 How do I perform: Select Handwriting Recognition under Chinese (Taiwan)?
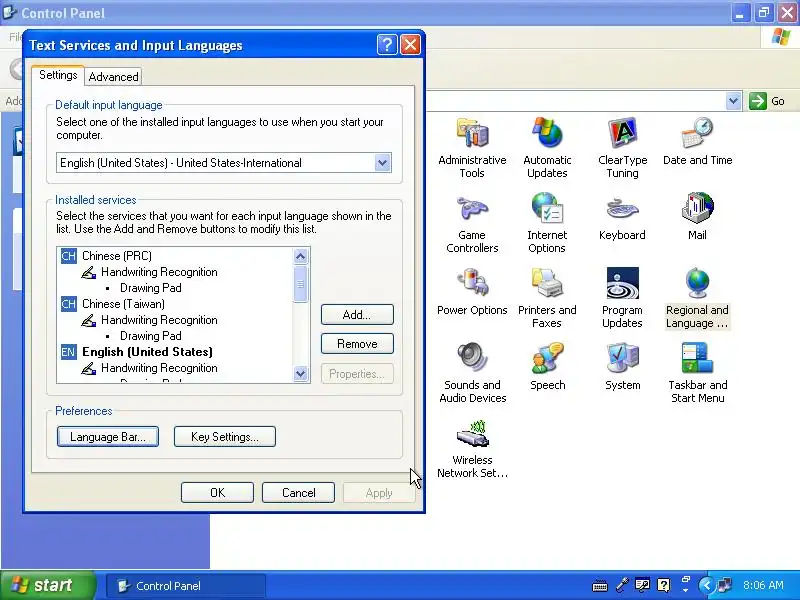(159, 320)
